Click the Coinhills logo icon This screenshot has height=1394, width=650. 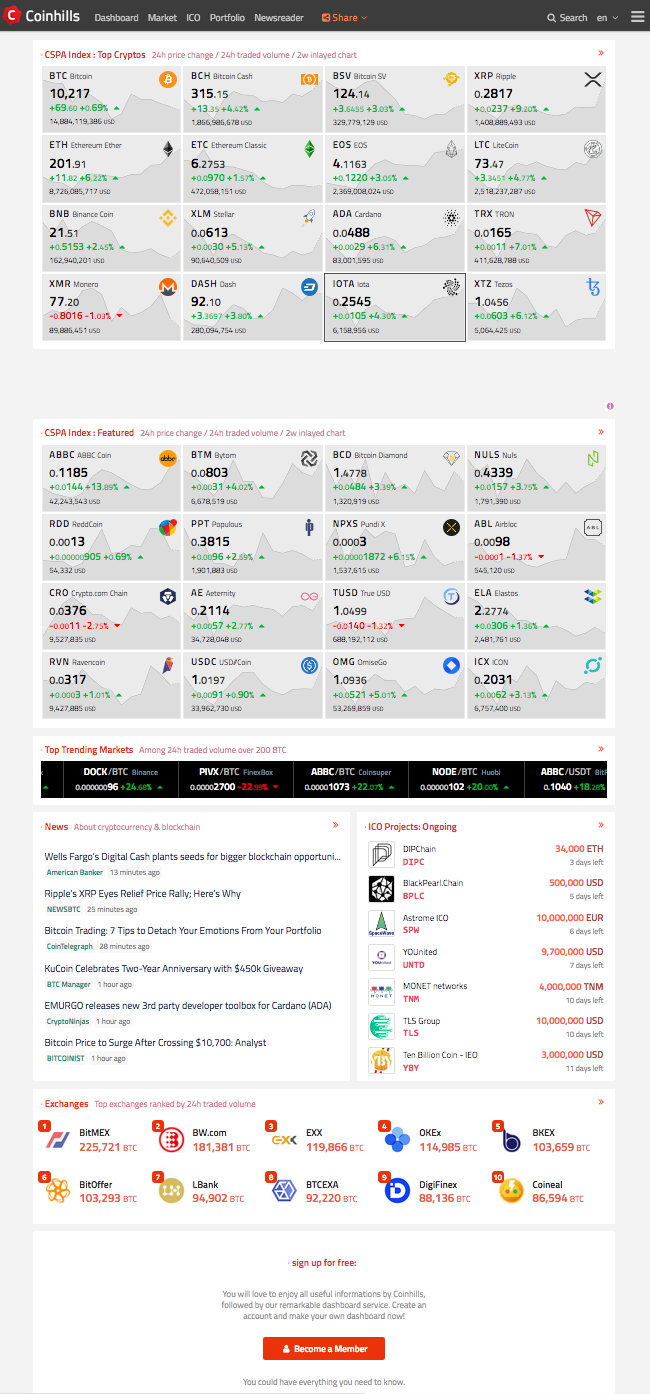coord(13,17)
